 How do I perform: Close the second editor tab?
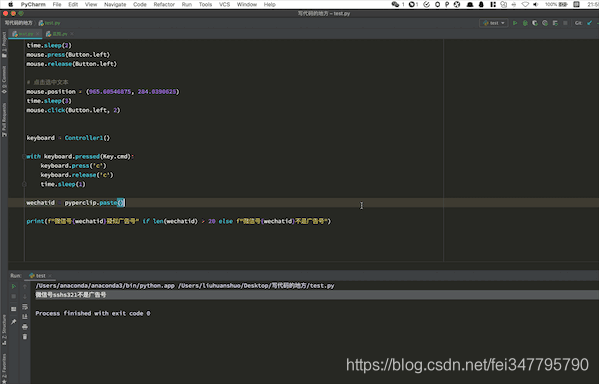pos(72,34)
